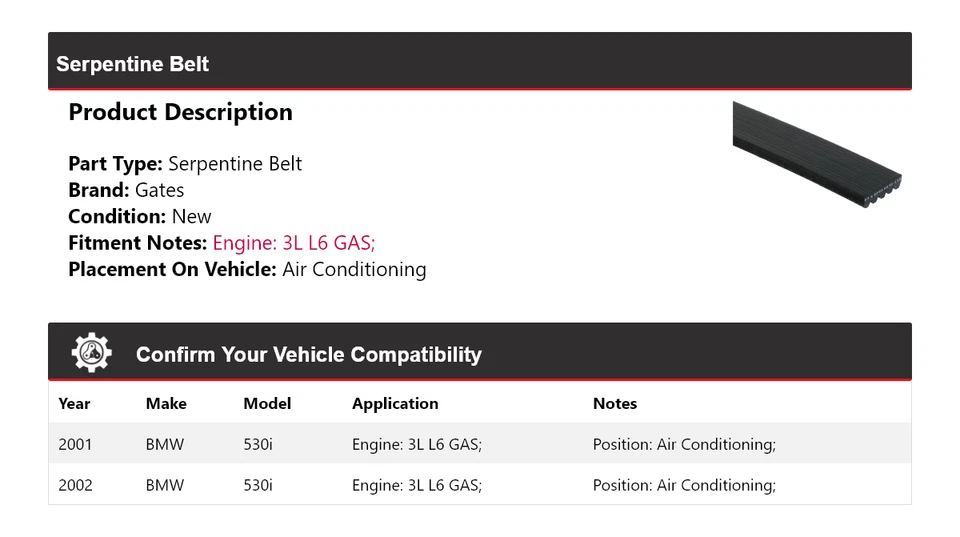Click the 2002 row position notes text
This screenshot has height=537, width=960.
(x=684, y=485)
